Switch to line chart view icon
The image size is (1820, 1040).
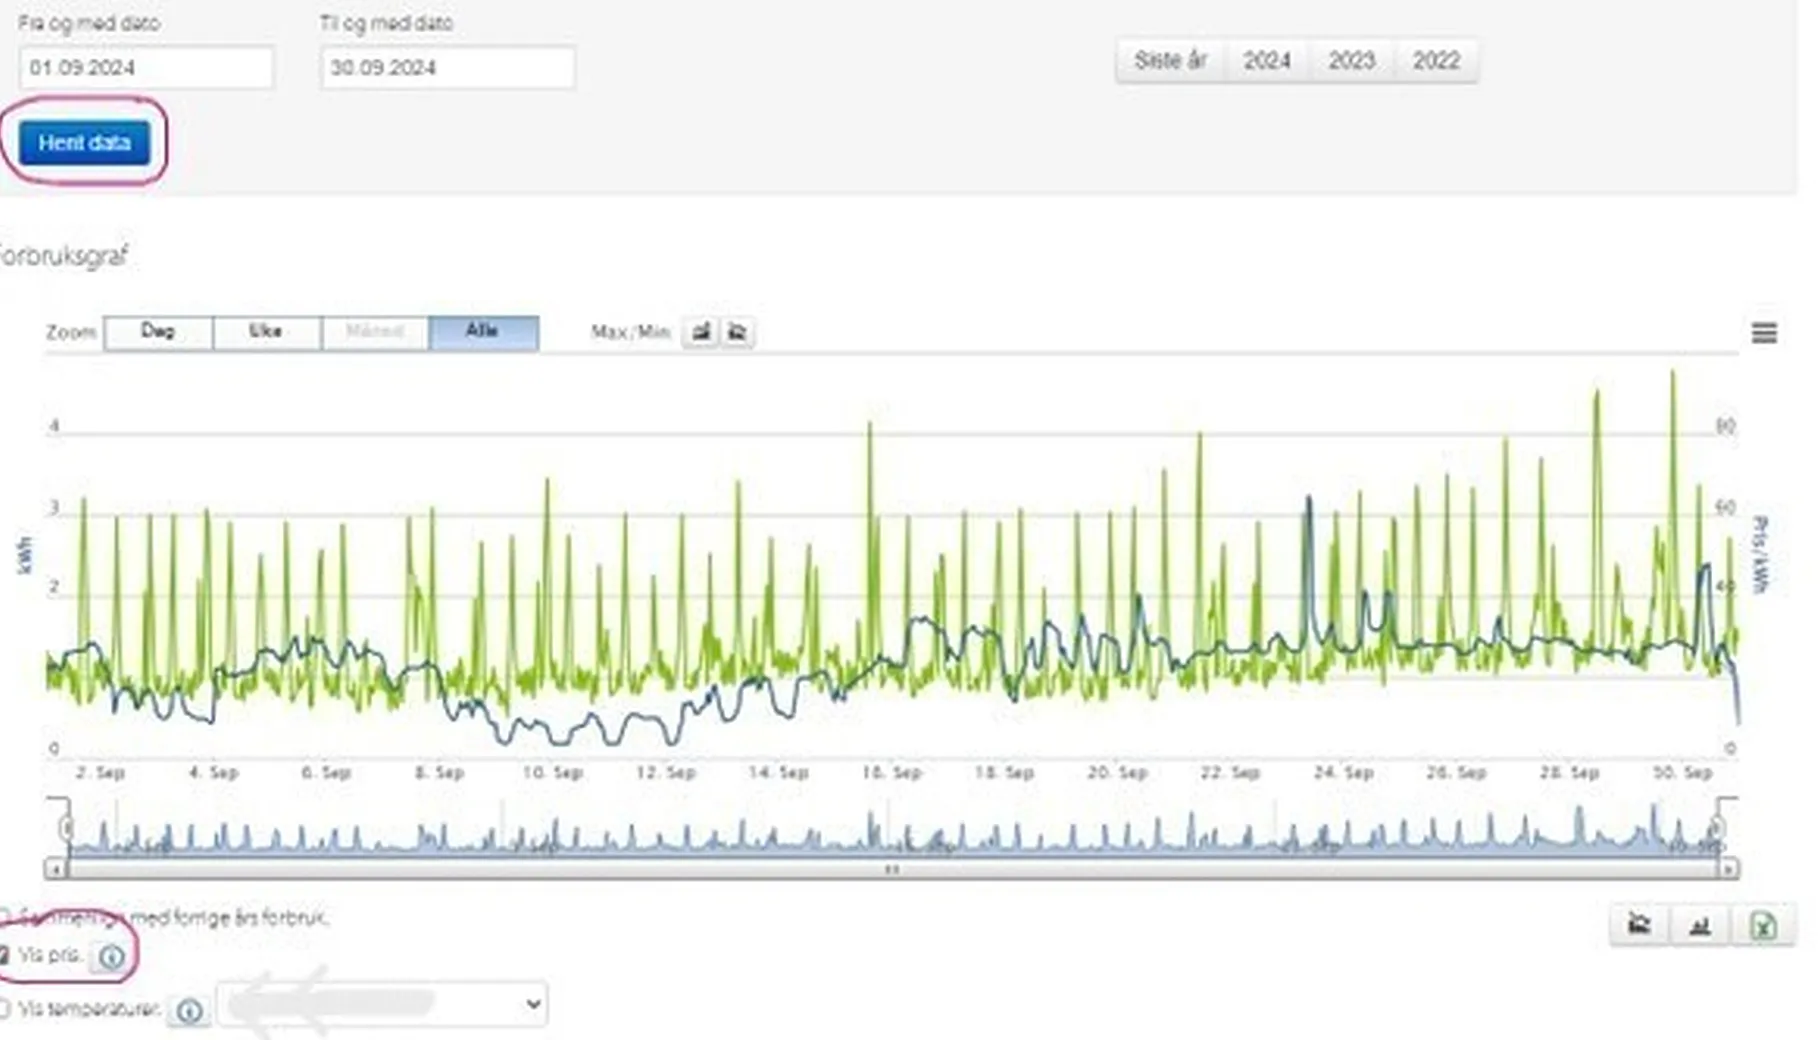[1640, 925]
